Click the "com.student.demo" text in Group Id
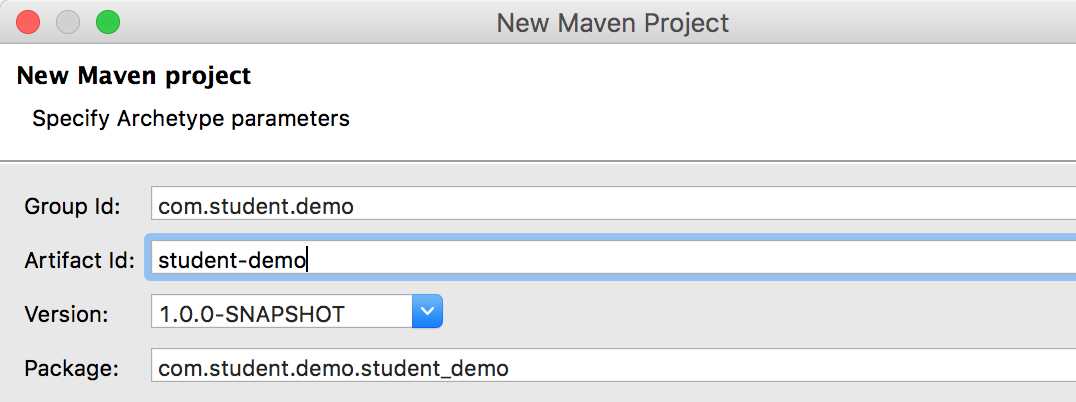The height and width of the screenshot is (402, 1076). pyautogui.click(x=256, y=207)
